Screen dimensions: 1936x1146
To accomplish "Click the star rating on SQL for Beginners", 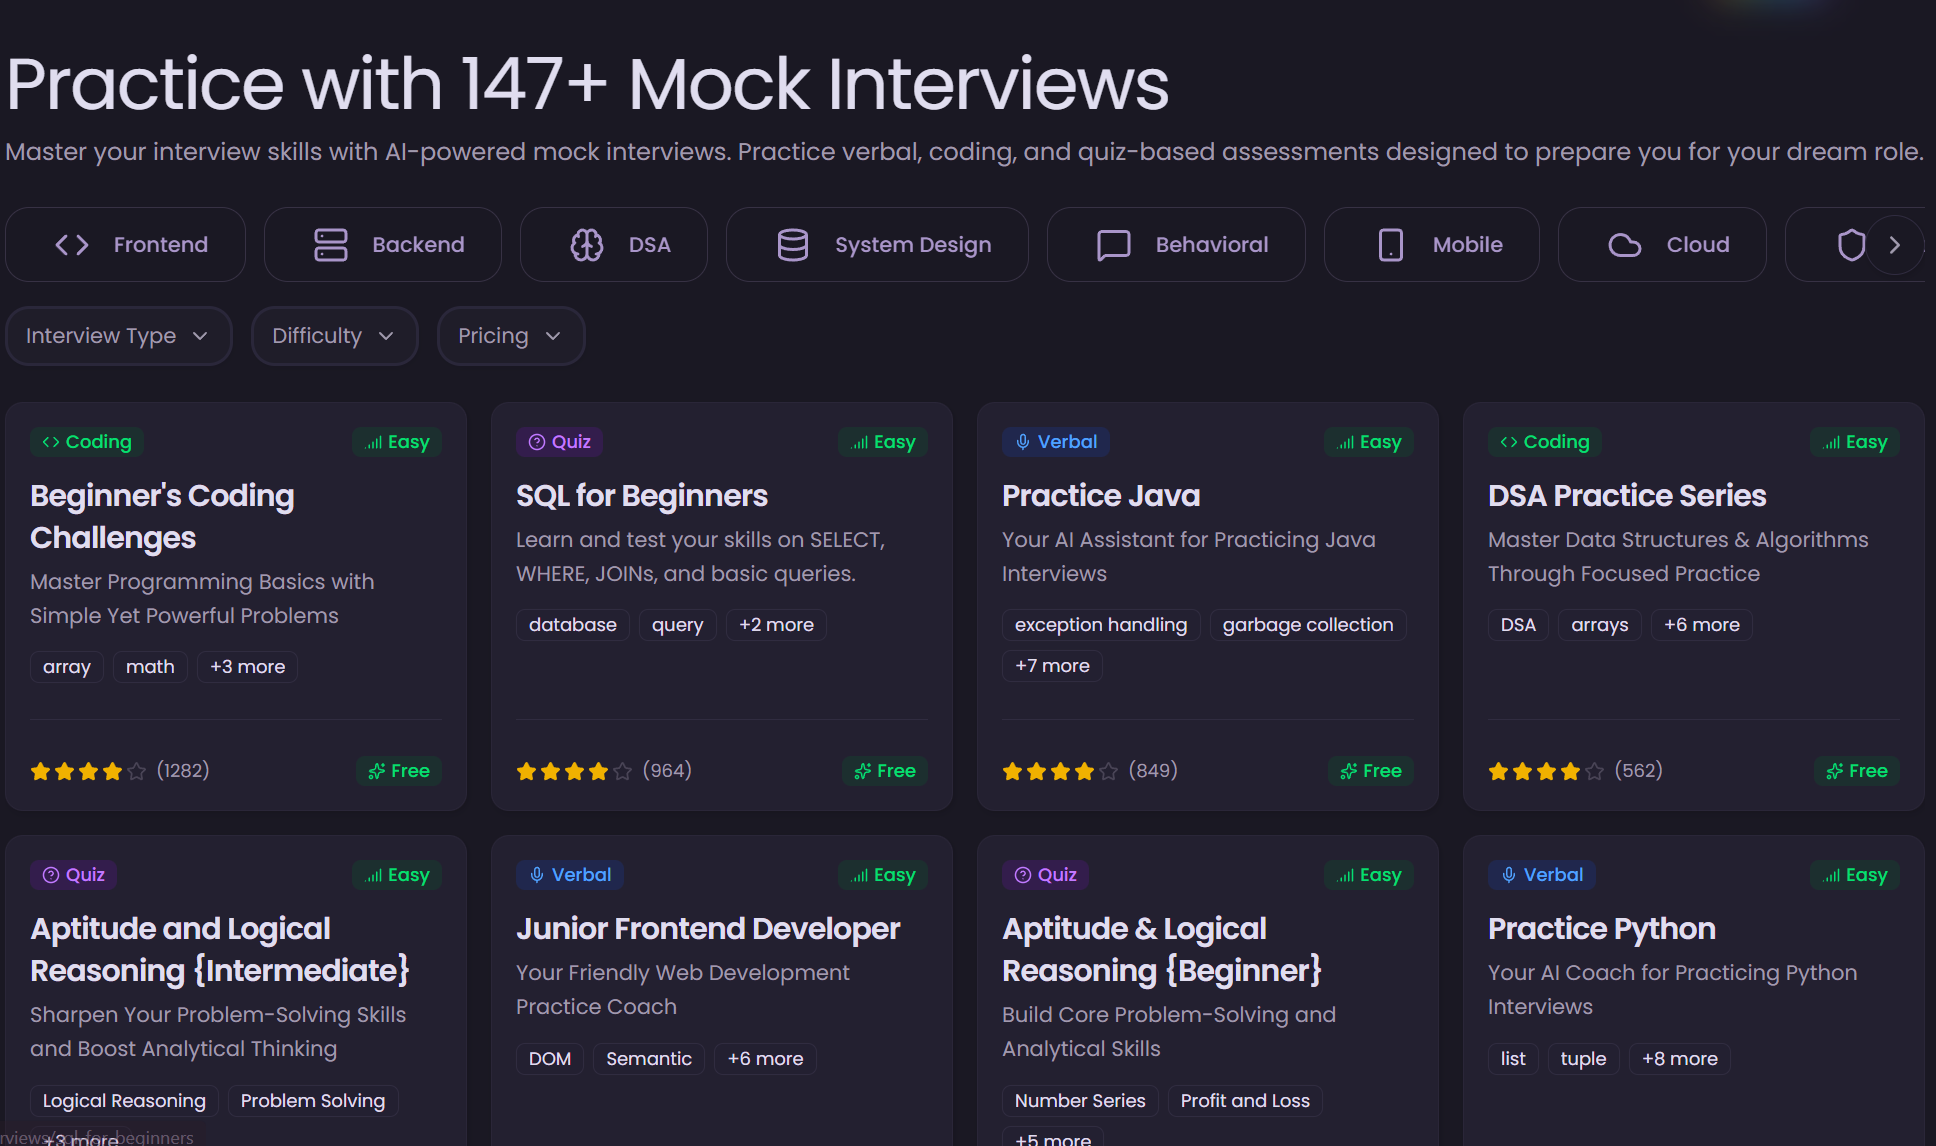I will coord(574,770).
